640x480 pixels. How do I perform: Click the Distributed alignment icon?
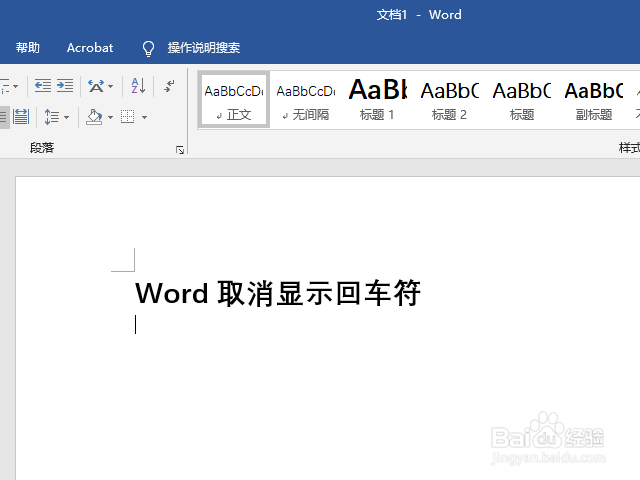pyautogui.click(x=21, y=117)
